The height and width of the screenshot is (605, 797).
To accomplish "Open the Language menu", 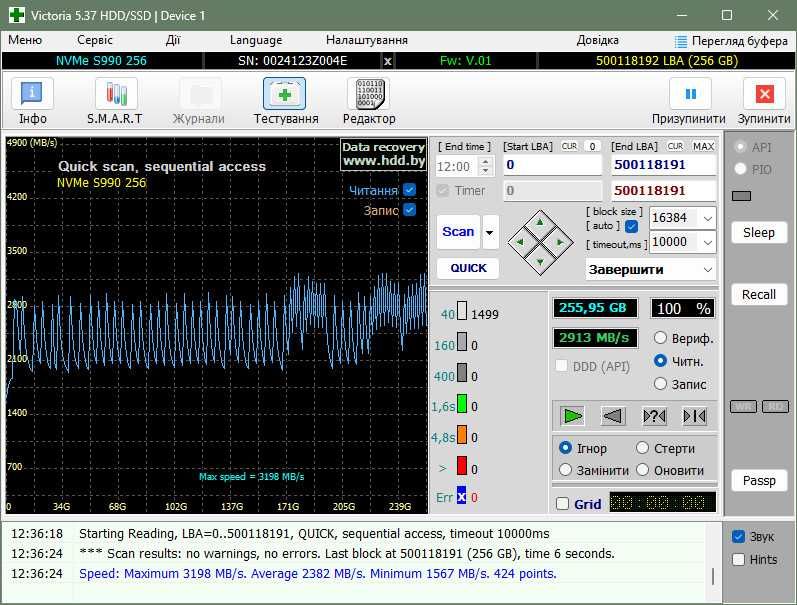I will pyautogui.click(x=256, y=40).
